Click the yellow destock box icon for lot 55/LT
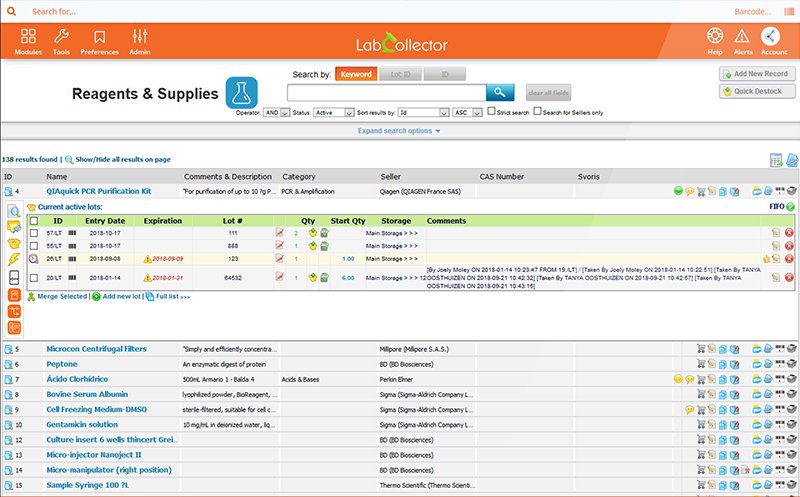The image size is (800, 497). 313,245
